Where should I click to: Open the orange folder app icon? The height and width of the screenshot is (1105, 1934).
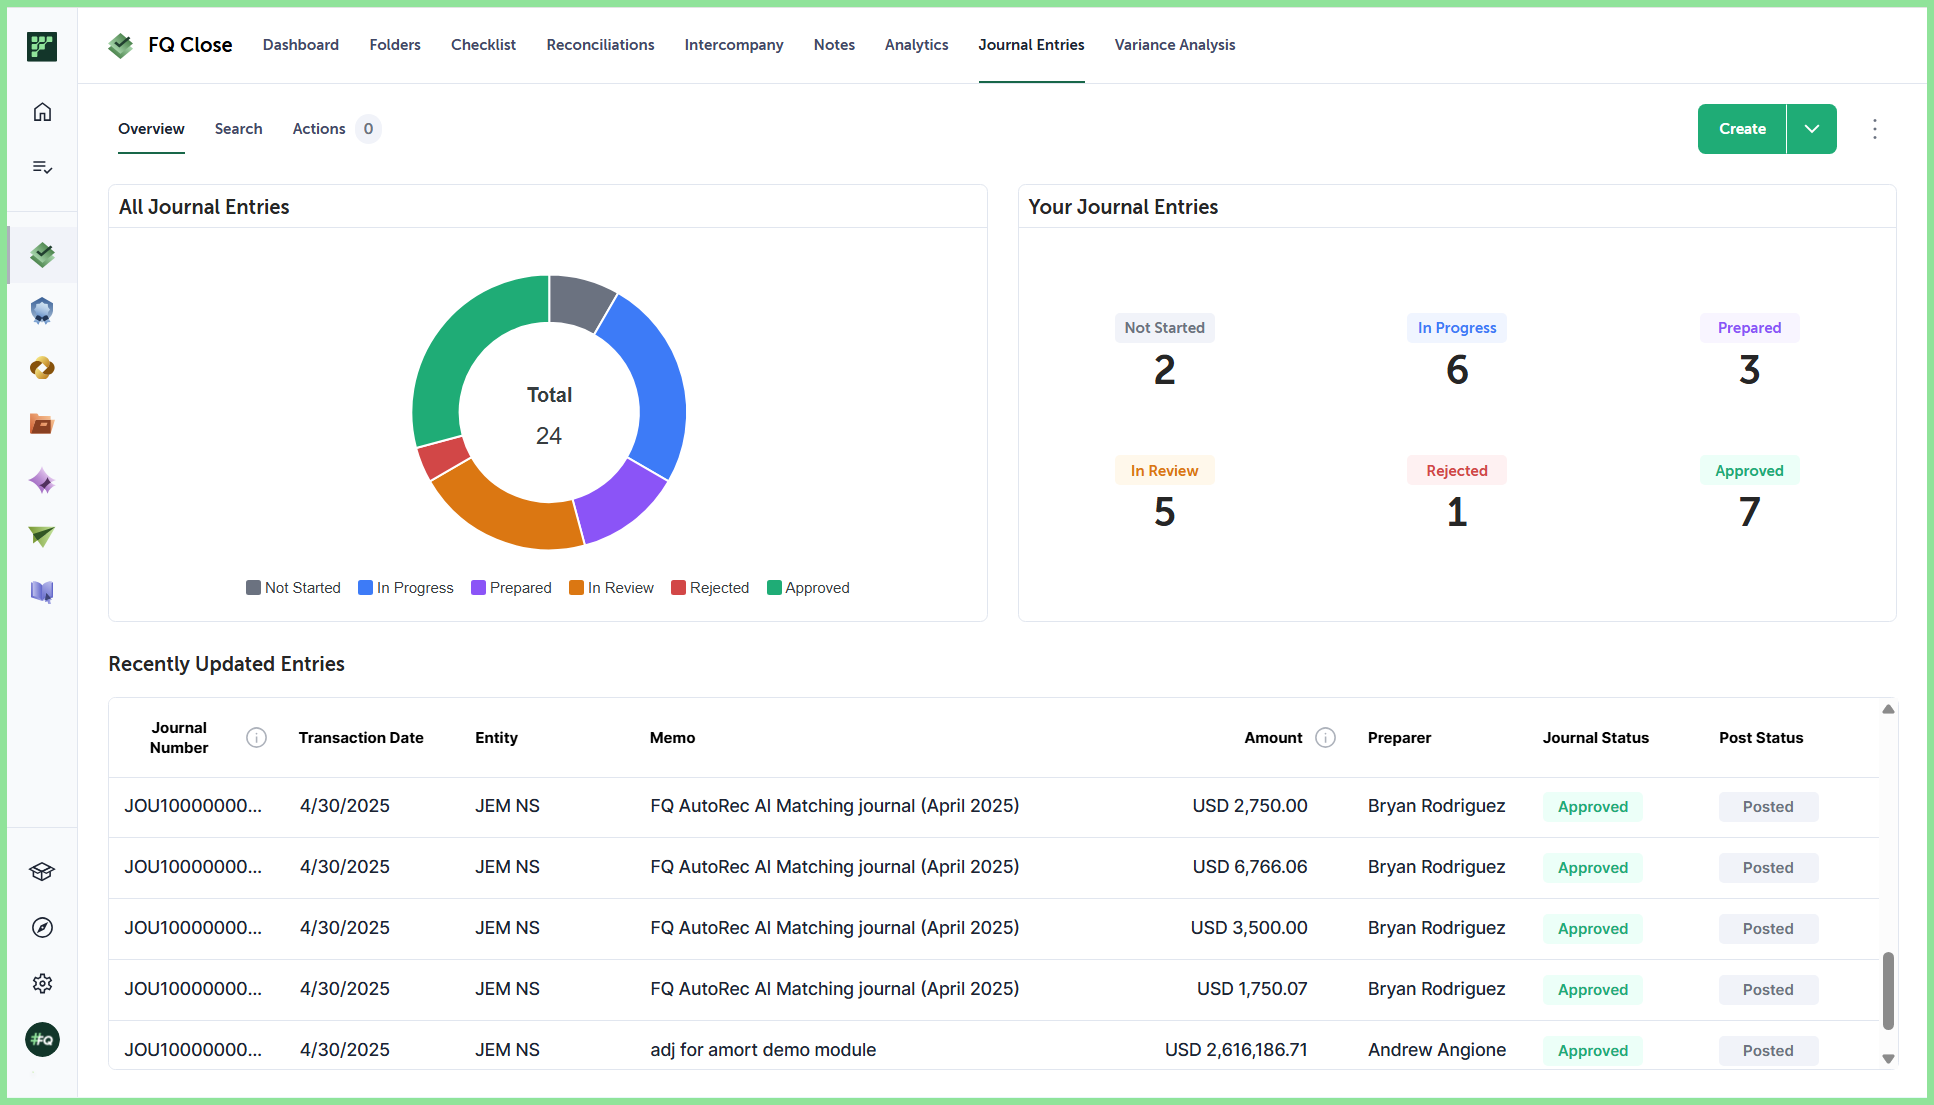[42, 424]
